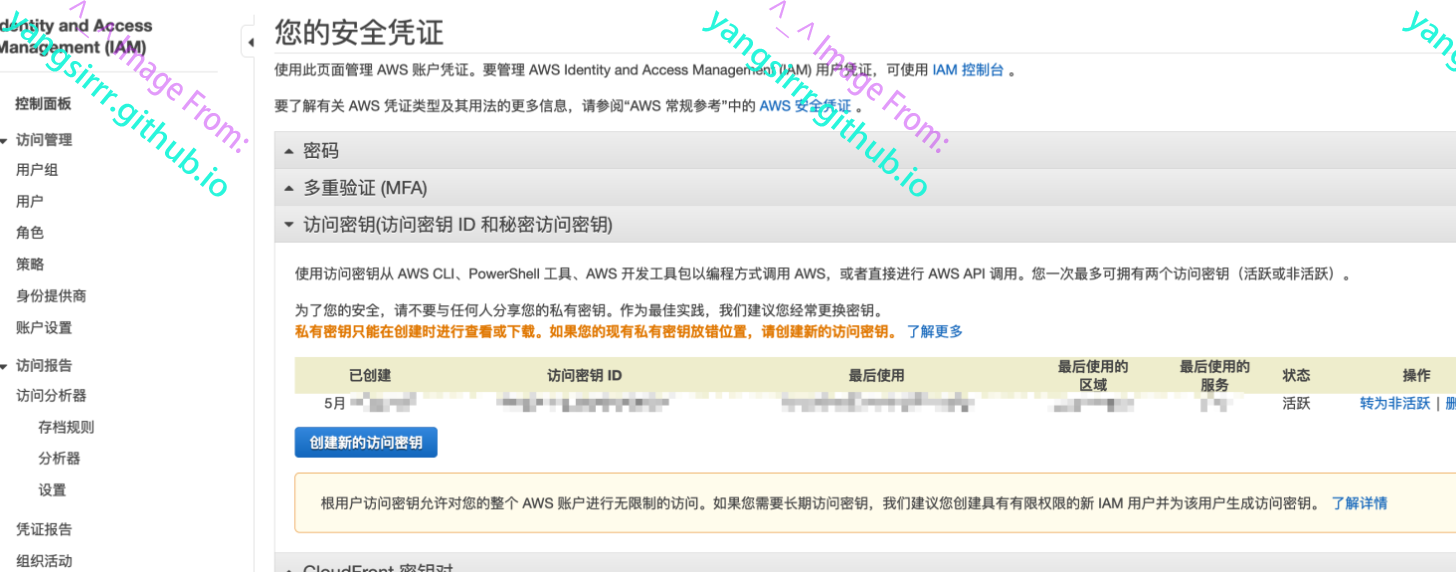Click the 状态 column header
The height and width of the screenshot is (572, 1456).
point(1297,375)
